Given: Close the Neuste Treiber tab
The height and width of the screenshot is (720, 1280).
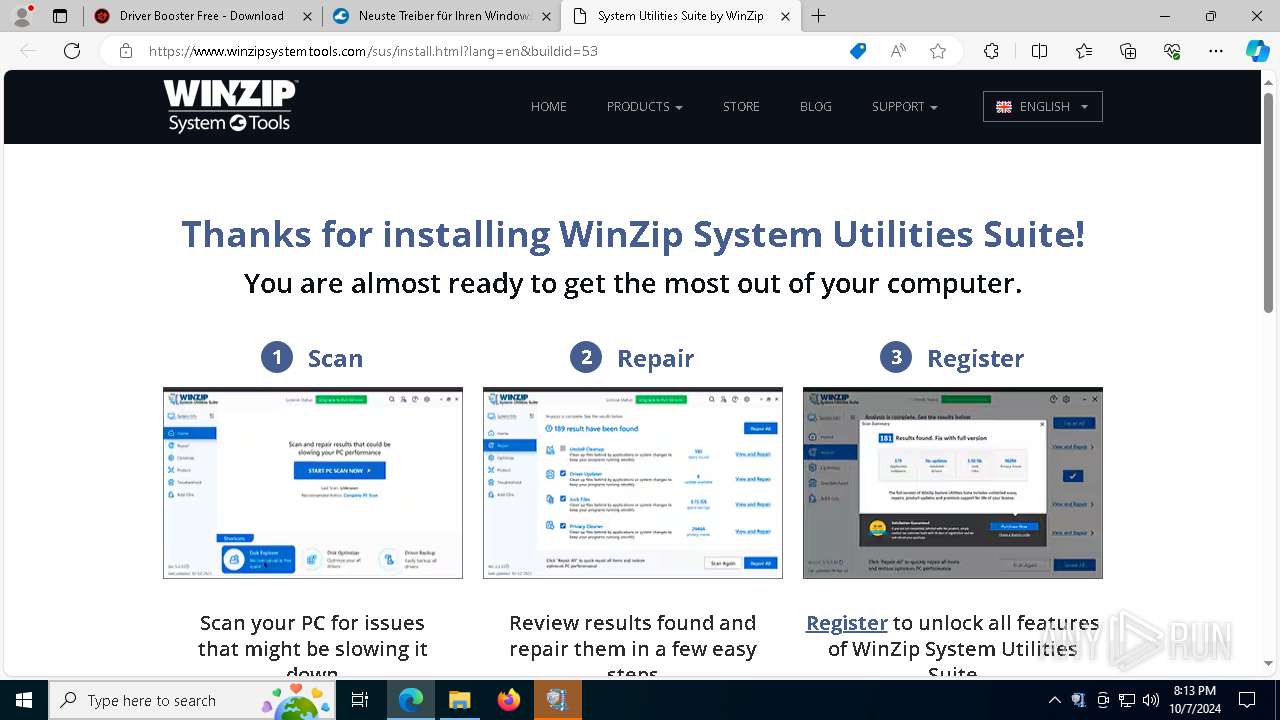Looking at the screenshot, I should (x=545, y=16).
